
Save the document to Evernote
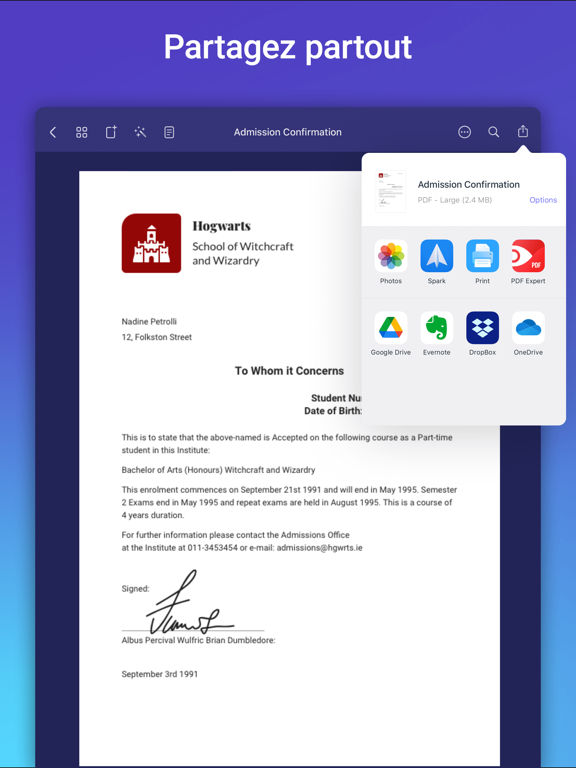coord(436,334)
